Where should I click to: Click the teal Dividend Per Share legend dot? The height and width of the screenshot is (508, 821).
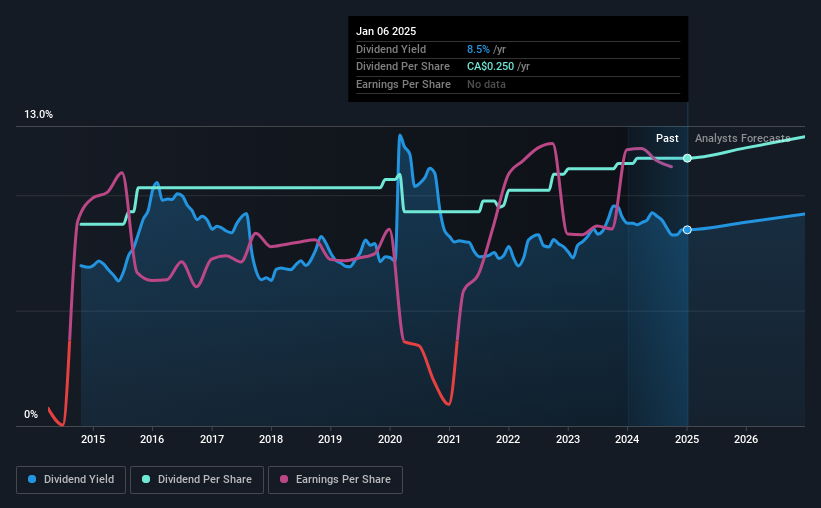146,479
